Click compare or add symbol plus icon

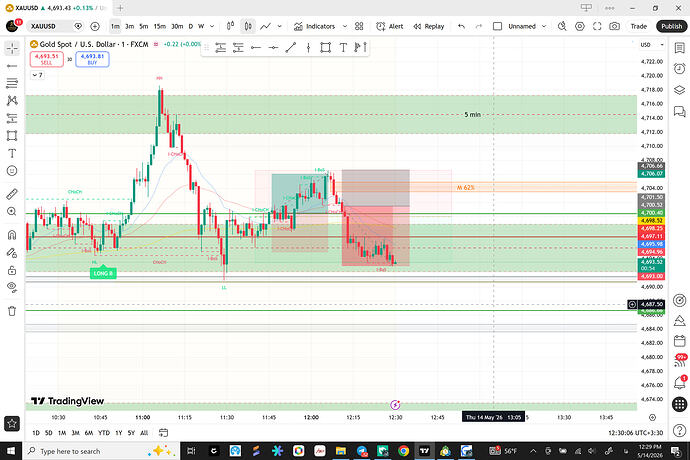click(x=95, y=26)
